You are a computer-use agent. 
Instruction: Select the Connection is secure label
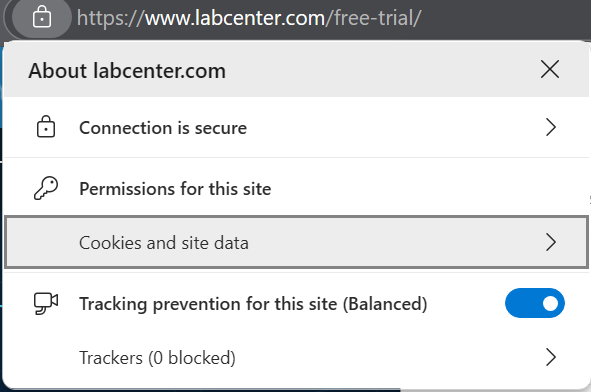coord(163,128)
